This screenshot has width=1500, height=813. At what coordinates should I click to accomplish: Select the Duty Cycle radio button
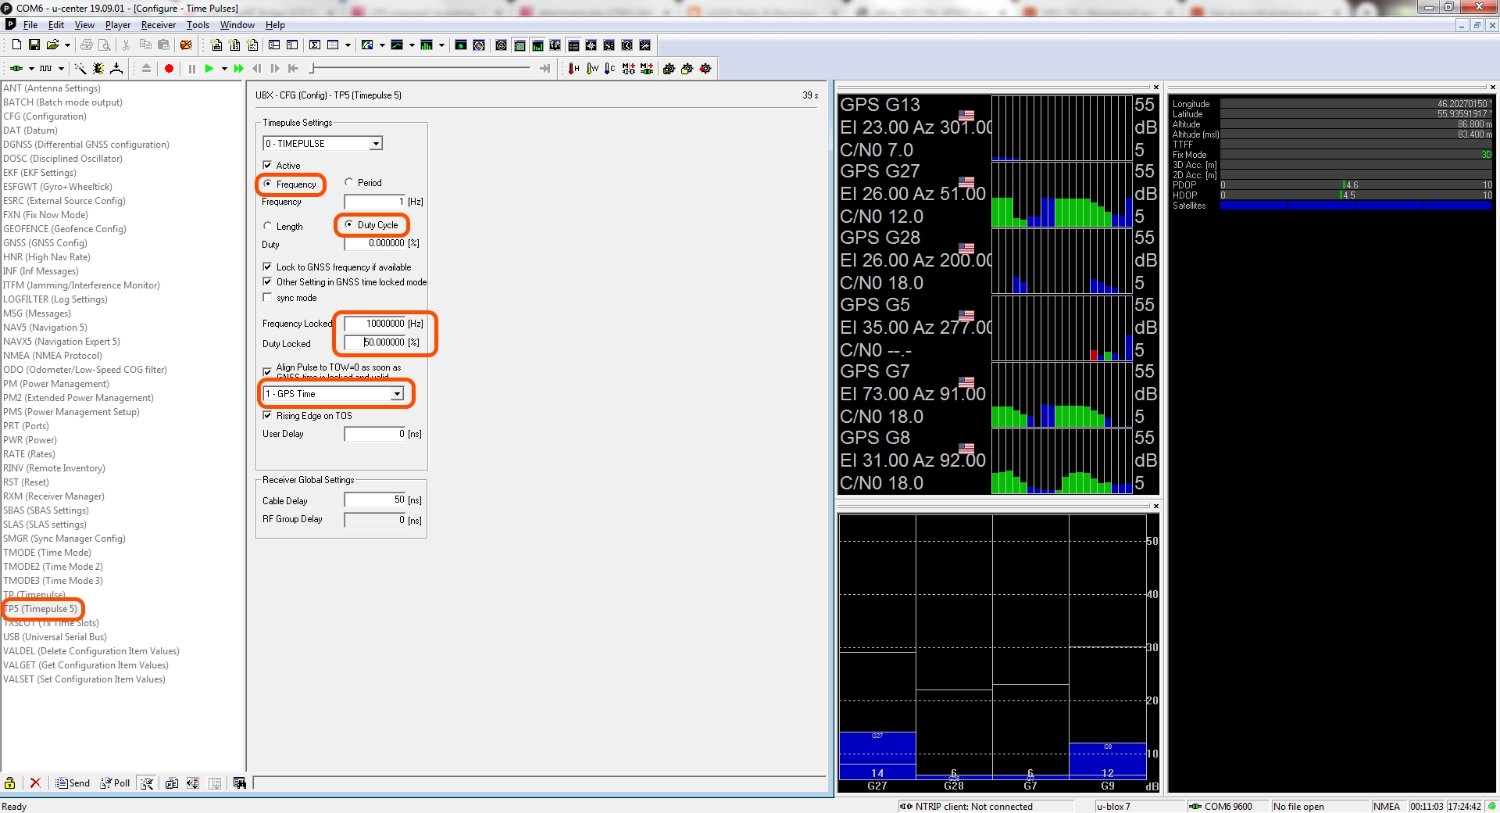click(x=348, y=224)
